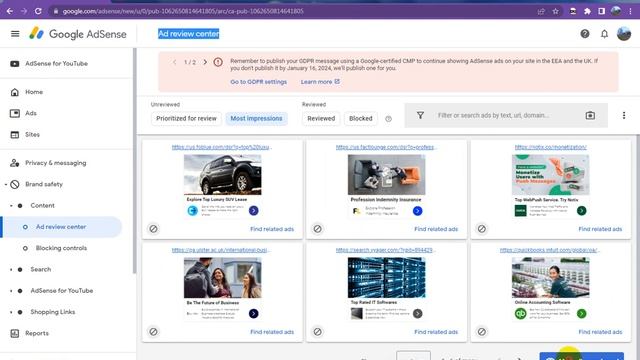Go to previous notification in banner
The width and height of the screenshot is (640, 360).
[174, 62]
